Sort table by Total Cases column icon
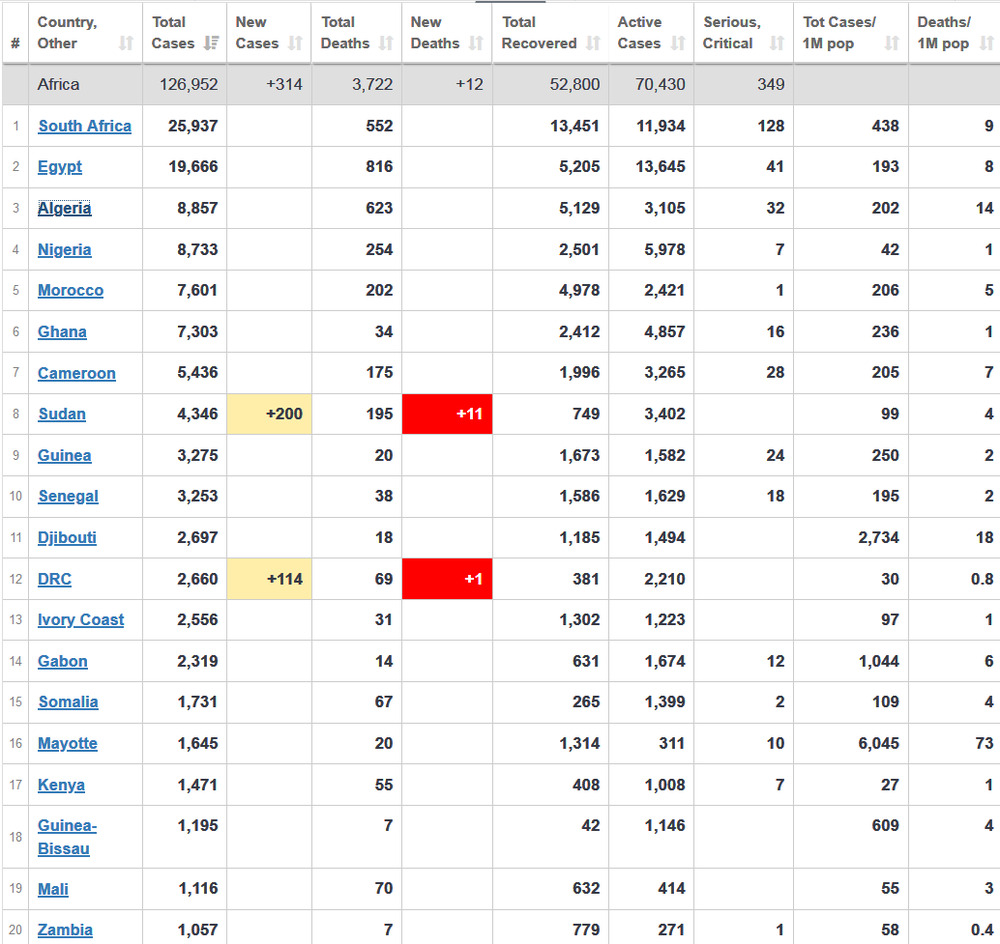The height and width of the screenshot is (944, 1000). pos(212,43)
